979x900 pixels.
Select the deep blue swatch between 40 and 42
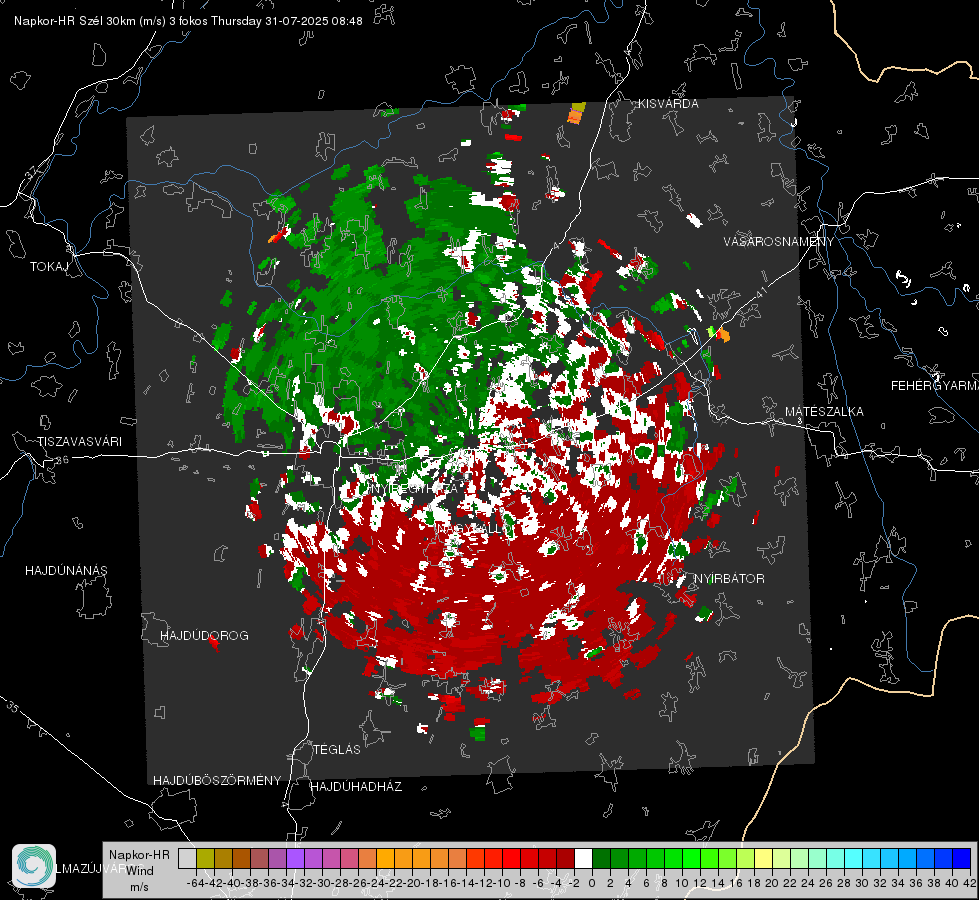(x=962, y=858)
